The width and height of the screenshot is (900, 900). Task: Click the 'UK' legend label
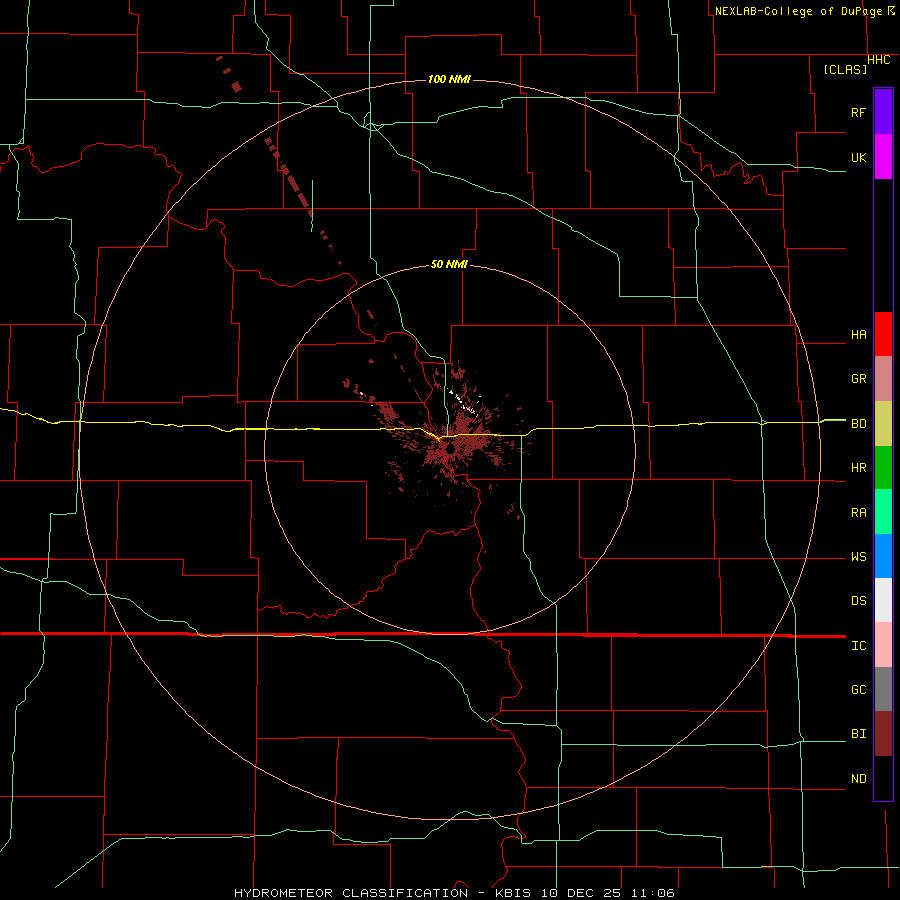click(x=858, y=157)
